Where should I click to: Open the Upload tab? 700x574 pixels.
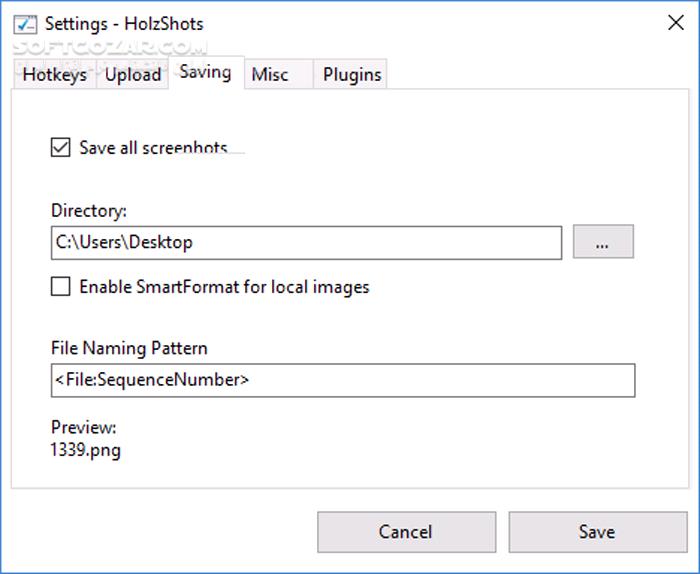pyautogui.click(x=133, y=75)
